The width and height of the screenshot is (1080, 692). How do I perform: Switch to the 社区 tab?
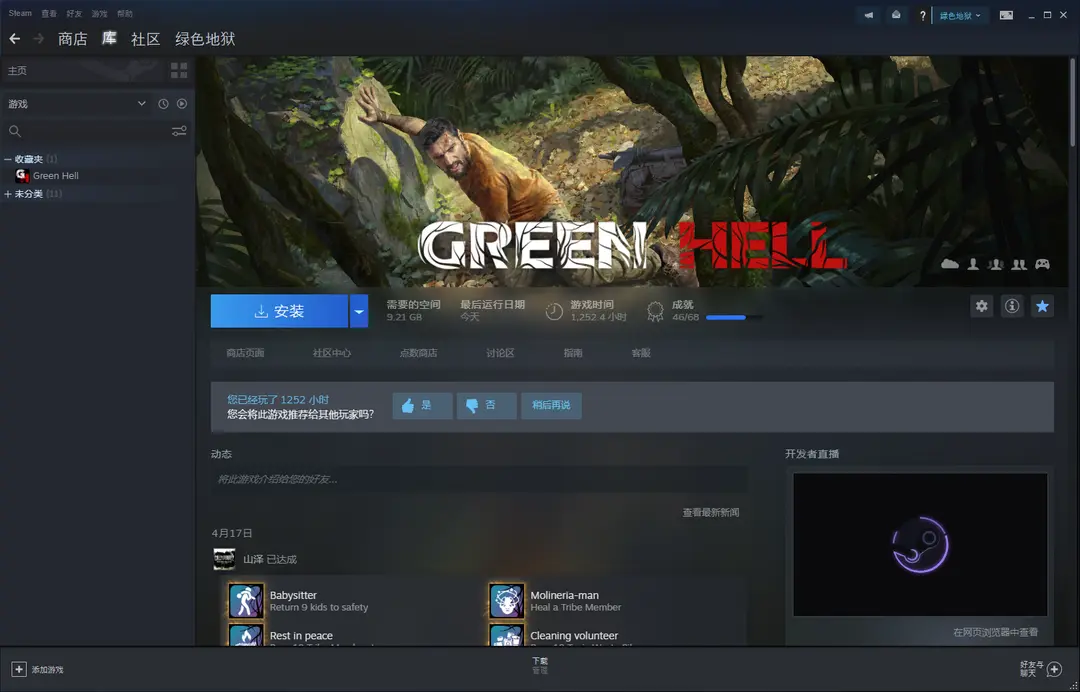(x=145, y=39)
